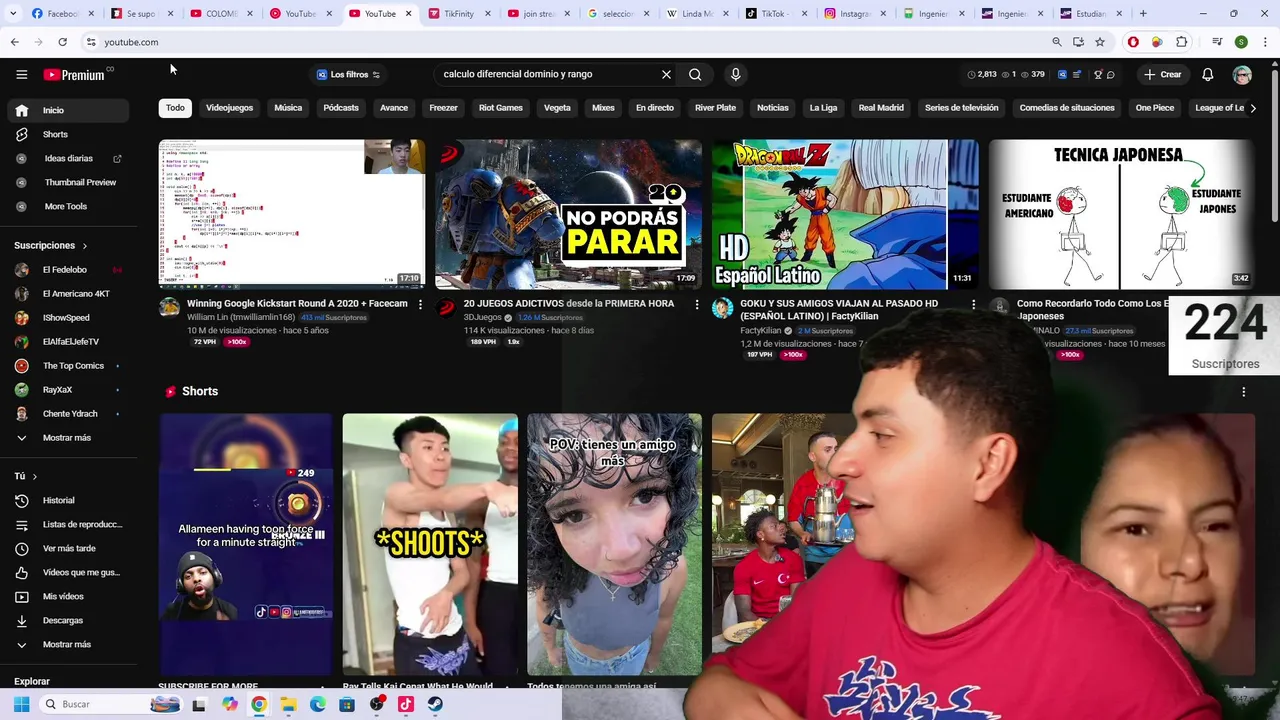Open the new browser tab button

coord(1143,14)
